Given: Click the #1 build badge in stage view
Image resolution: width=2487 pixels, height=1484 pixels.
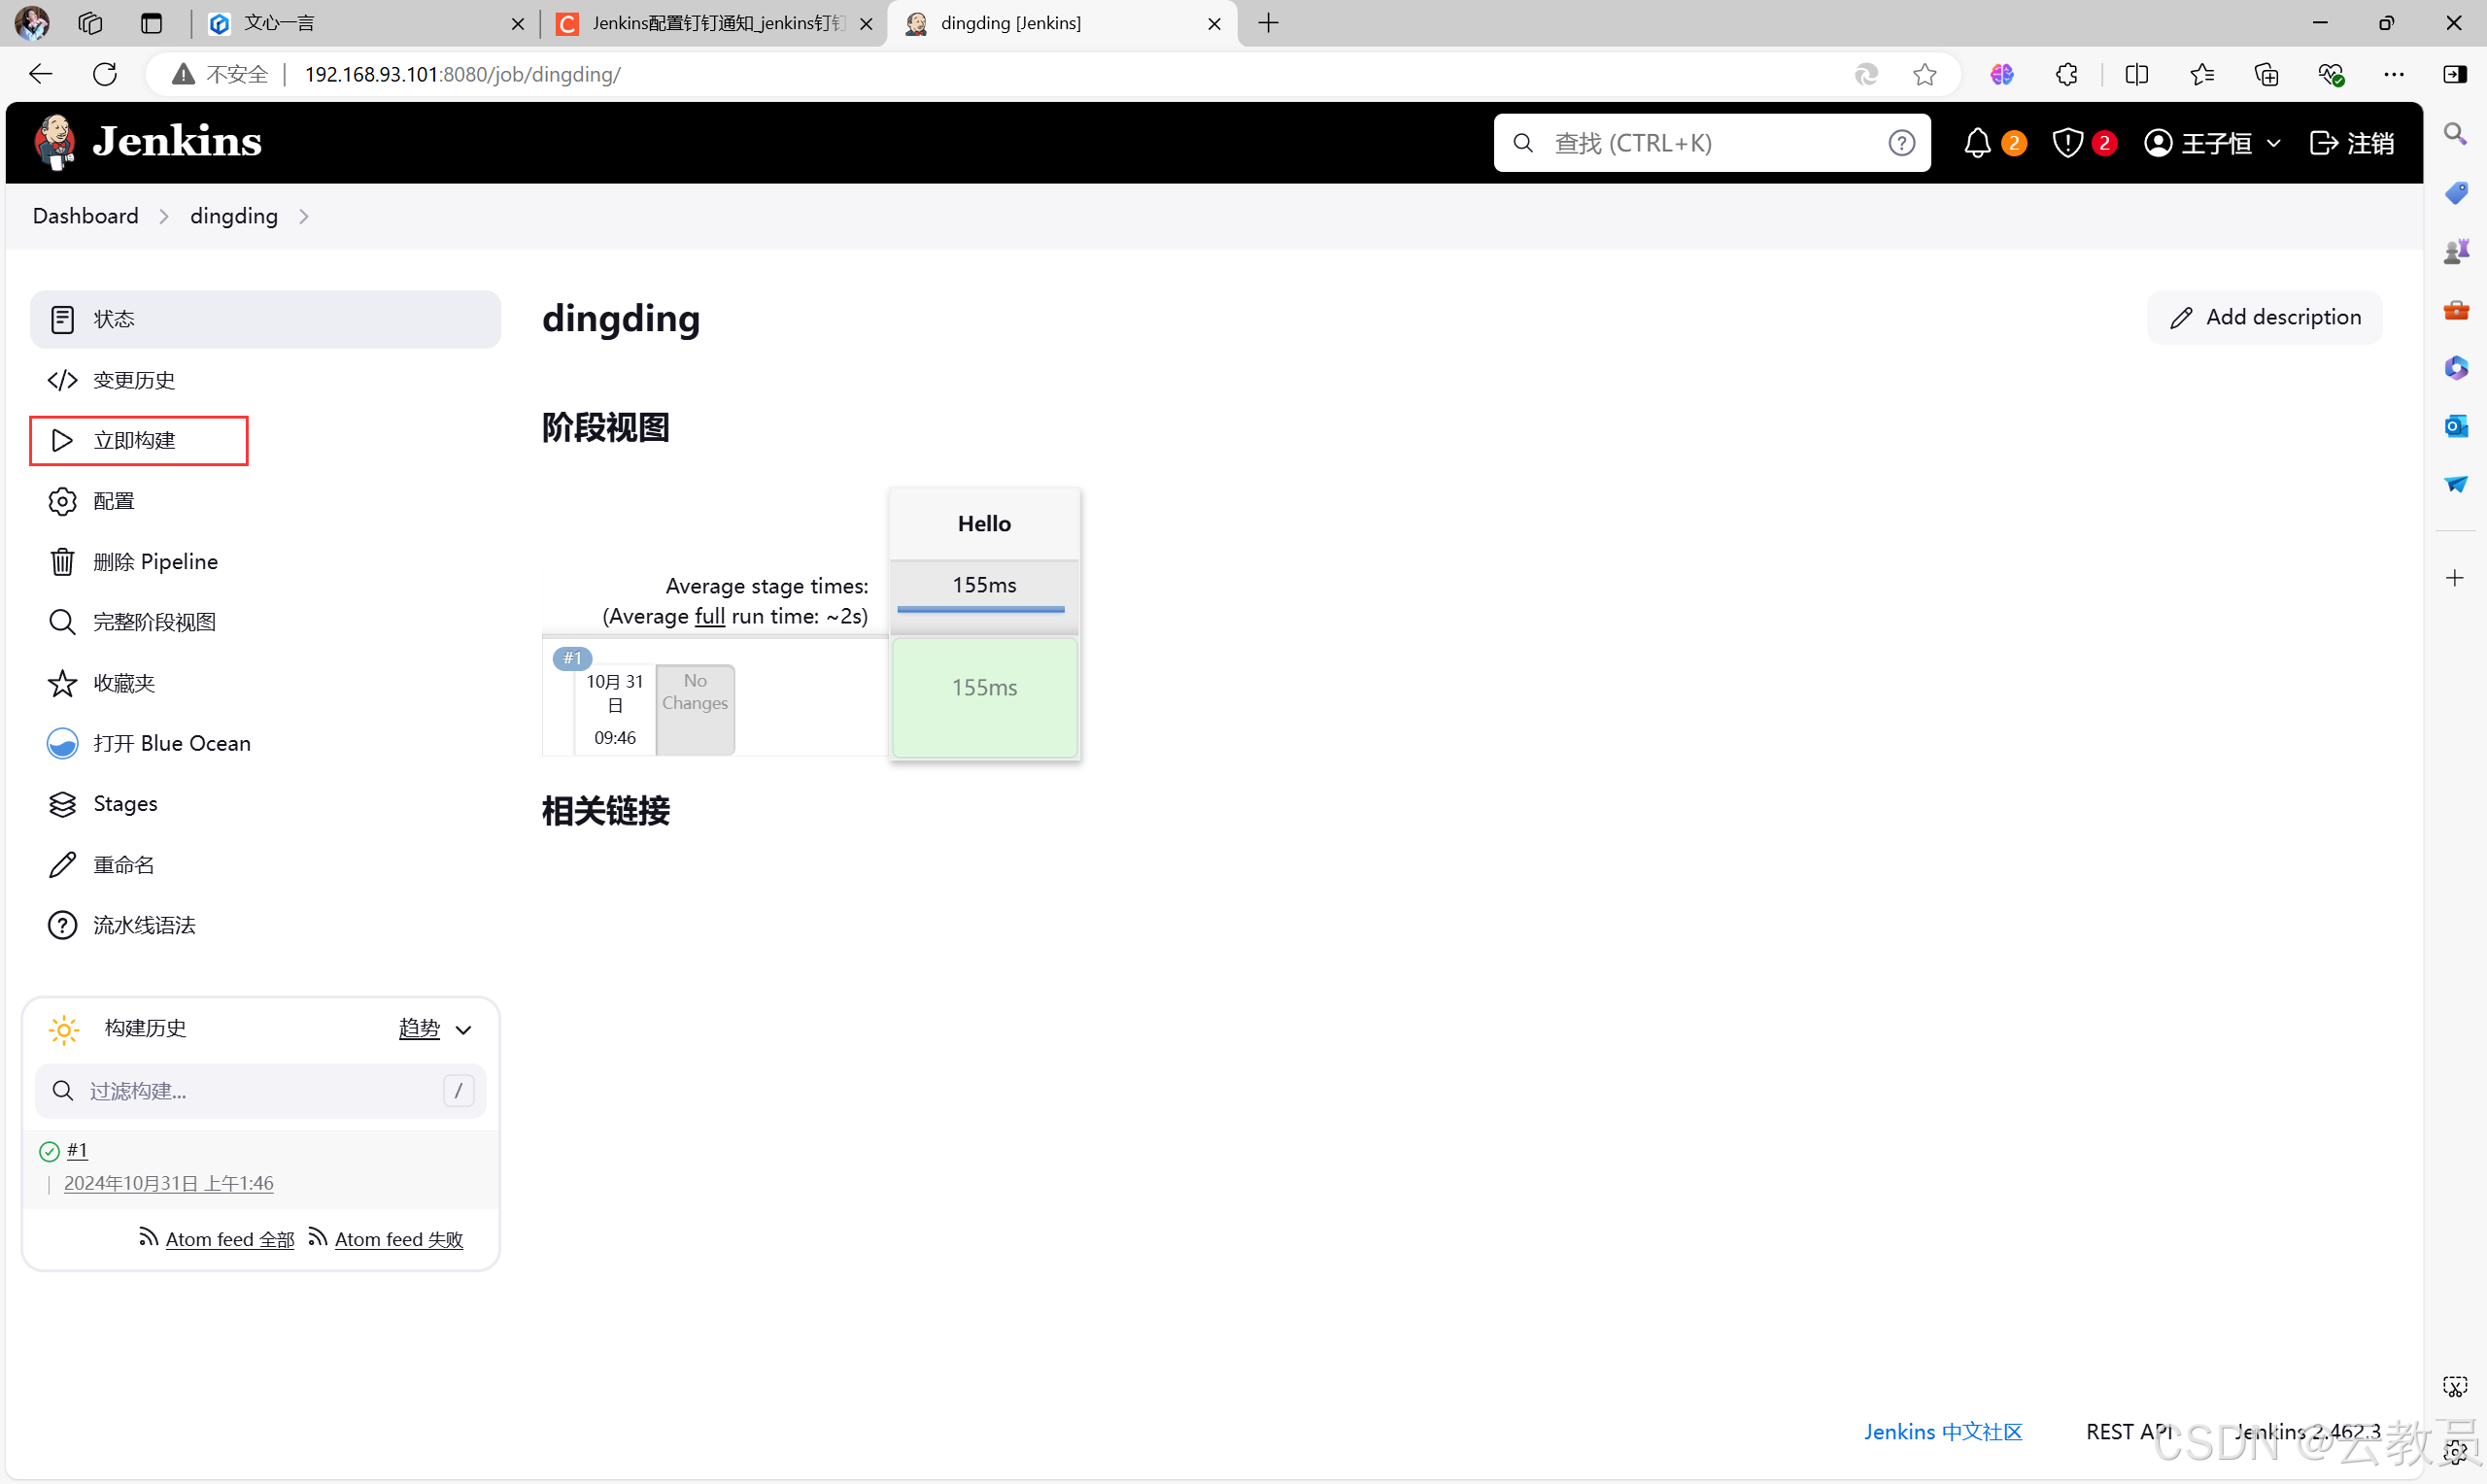Looking at the screenshot, I should [x=572, y=658].
